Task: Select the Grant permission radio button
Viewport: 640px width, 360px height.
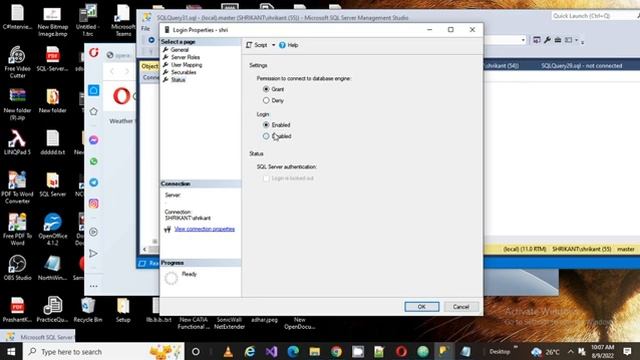Action: (x=266, y=89)
